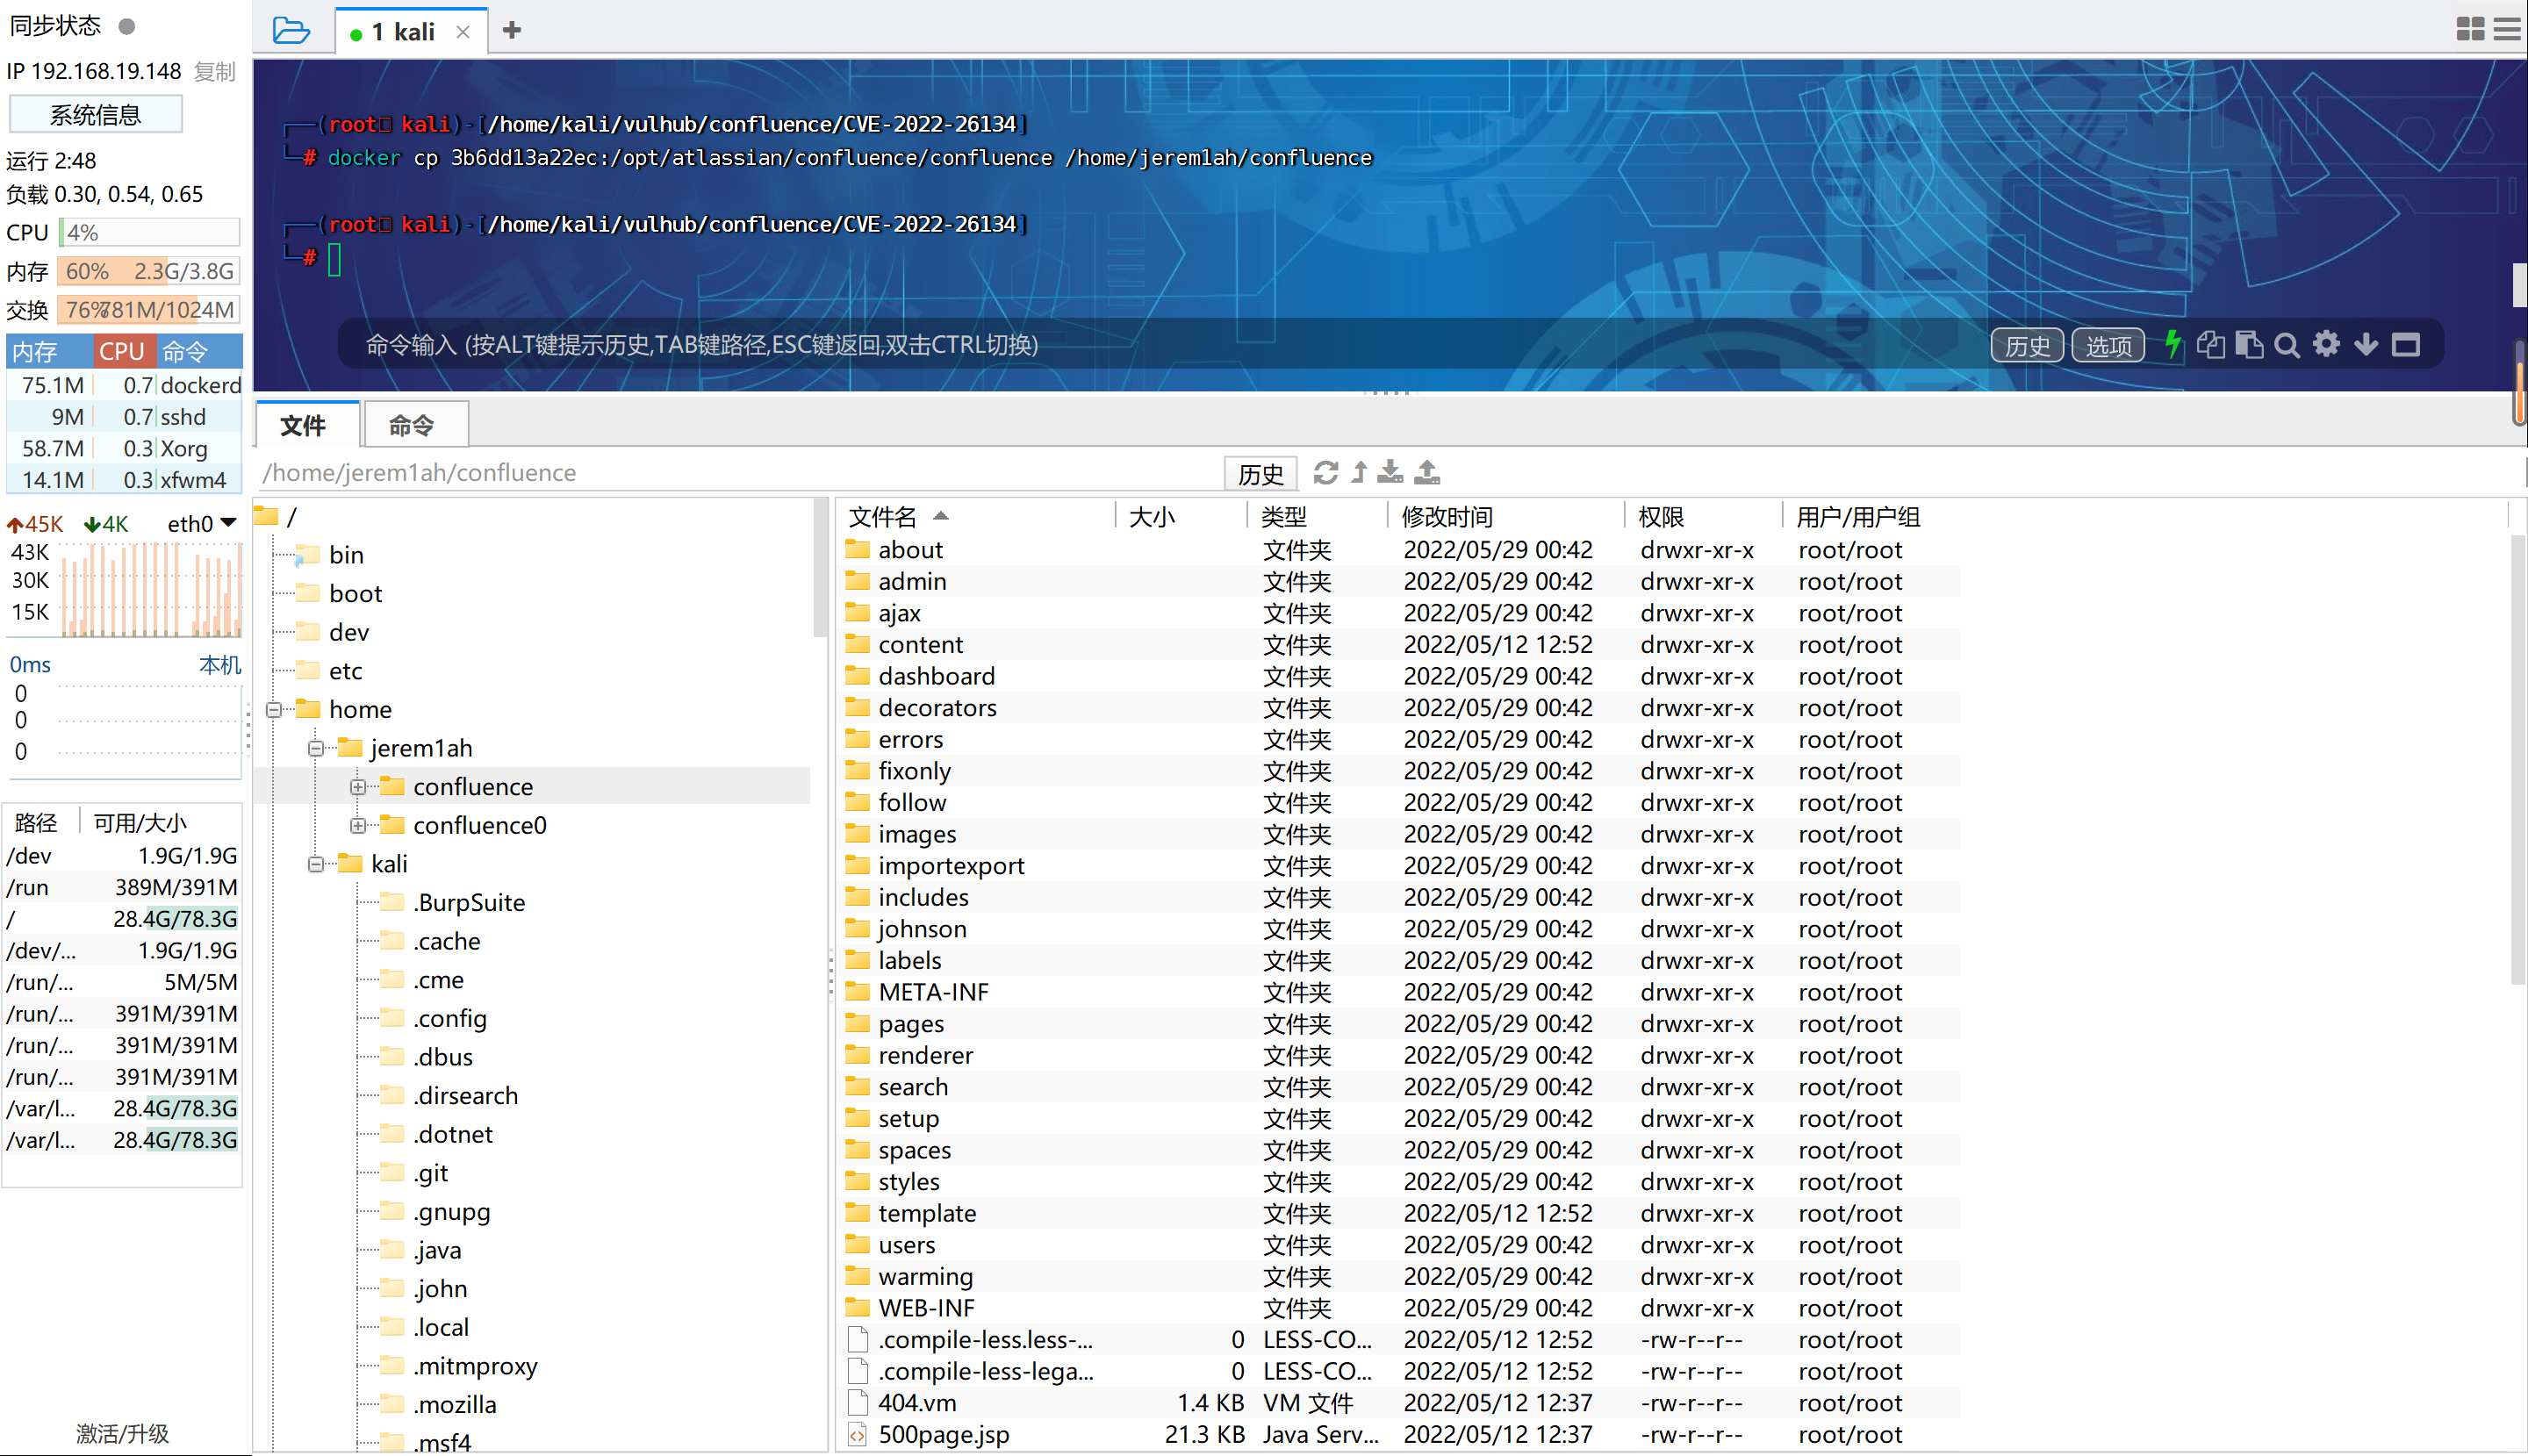This screenshot has height=1456, width=2528.
Task: Collapse the home folder node
Action: [274, 709]
